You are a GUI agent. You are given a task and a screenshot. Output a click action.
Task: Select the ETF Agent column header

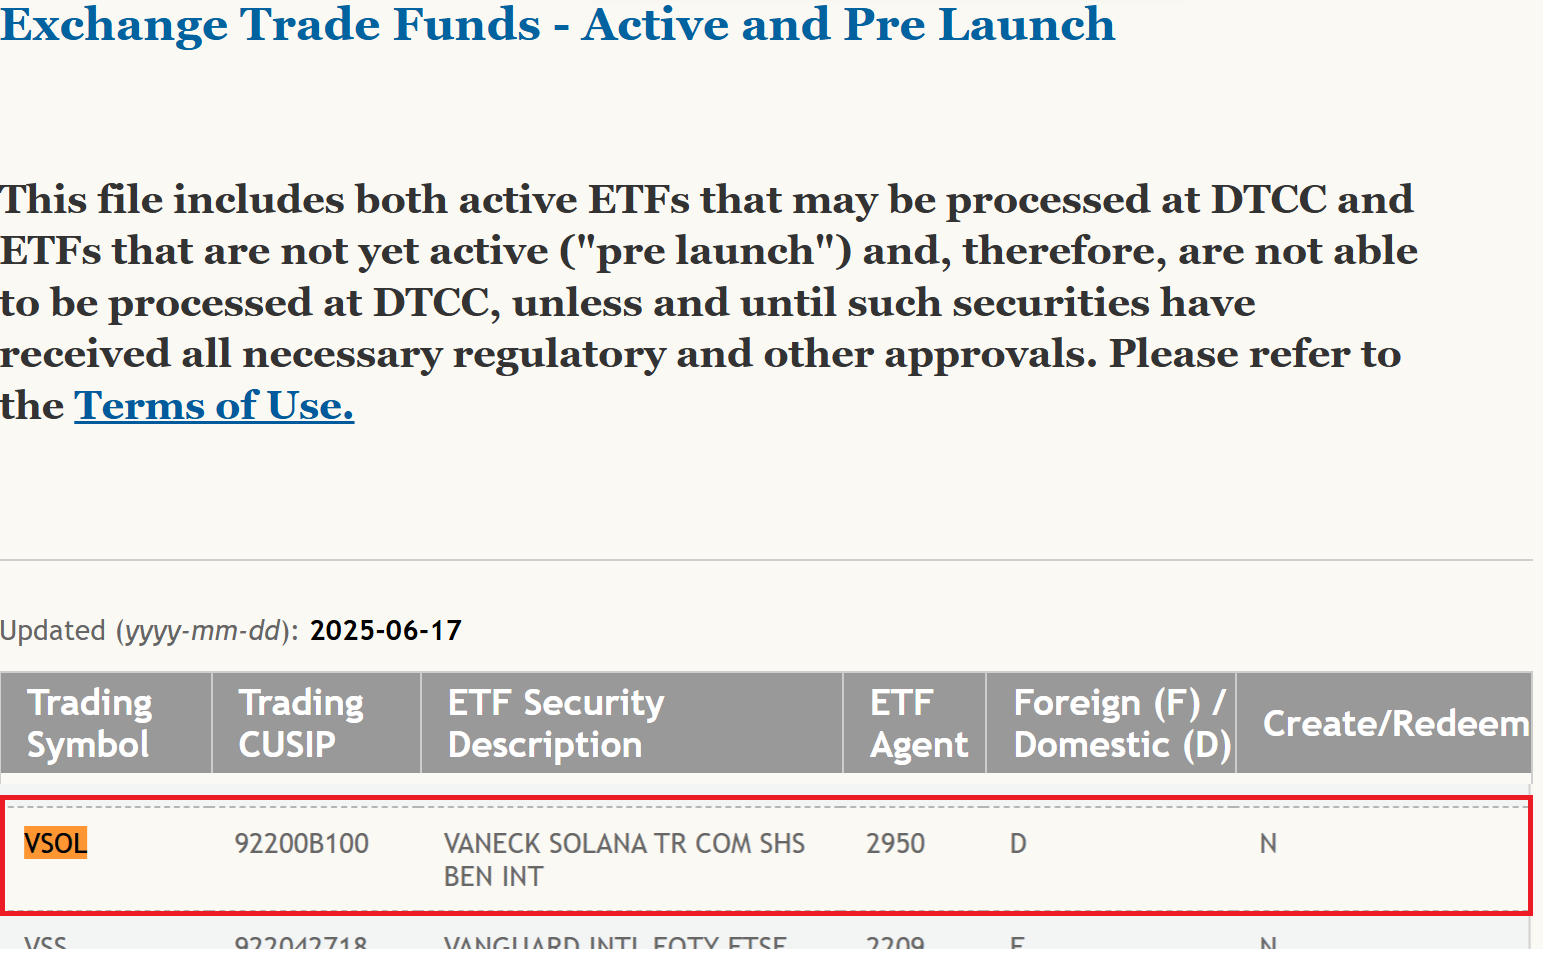918,723
